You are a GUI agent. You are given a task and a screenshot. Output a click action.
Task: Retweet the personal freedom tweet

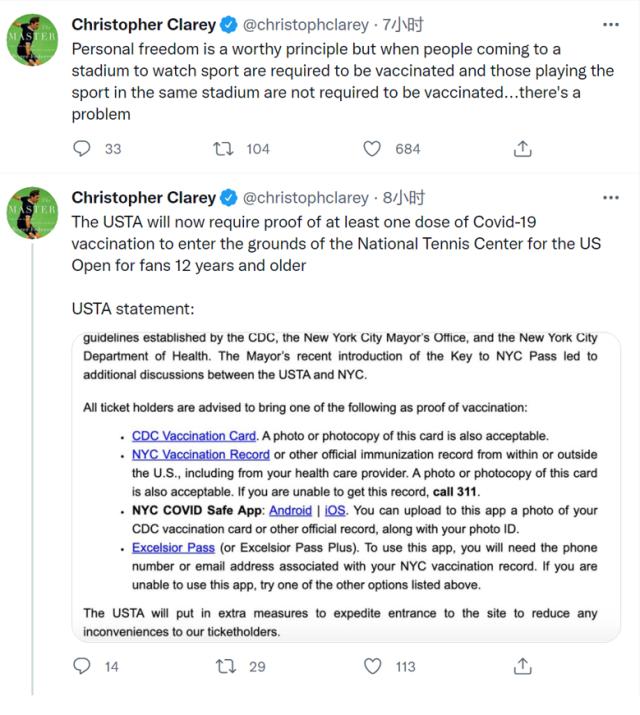pyautogui.click(x=226, y=149)
